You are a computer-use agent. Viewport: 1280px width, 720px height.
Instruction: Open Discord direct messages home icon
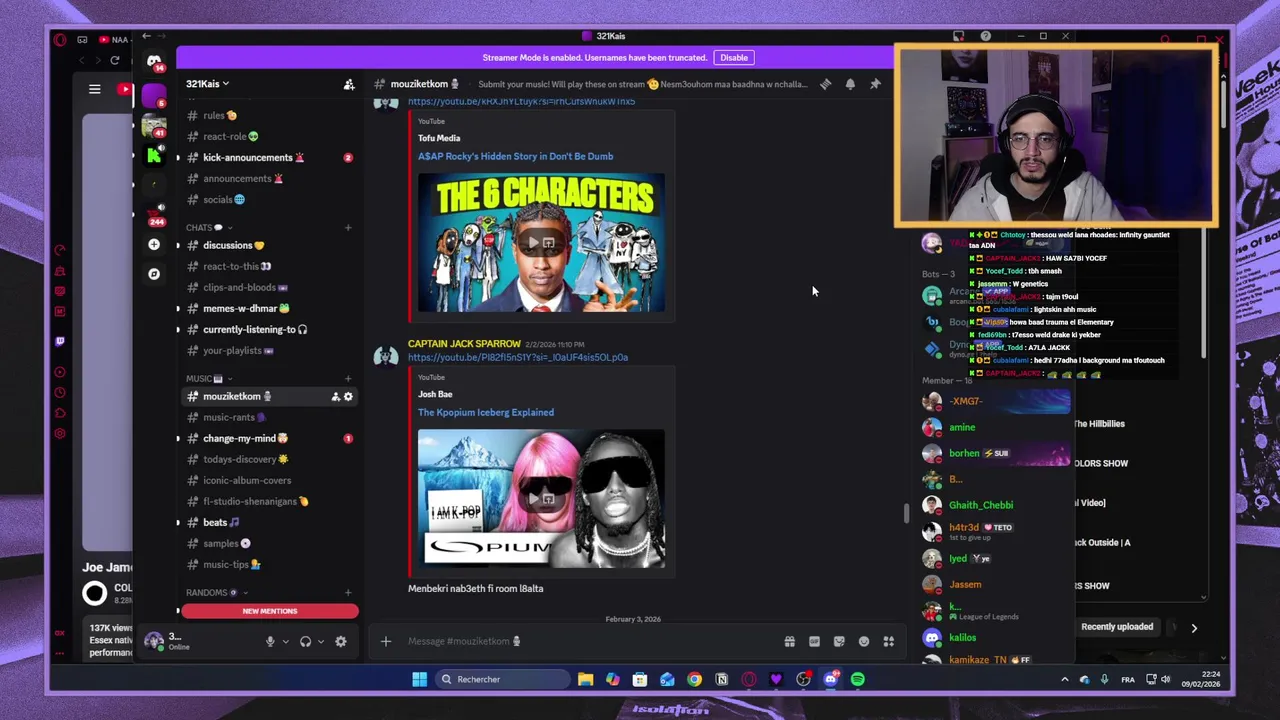coord(154,61)
